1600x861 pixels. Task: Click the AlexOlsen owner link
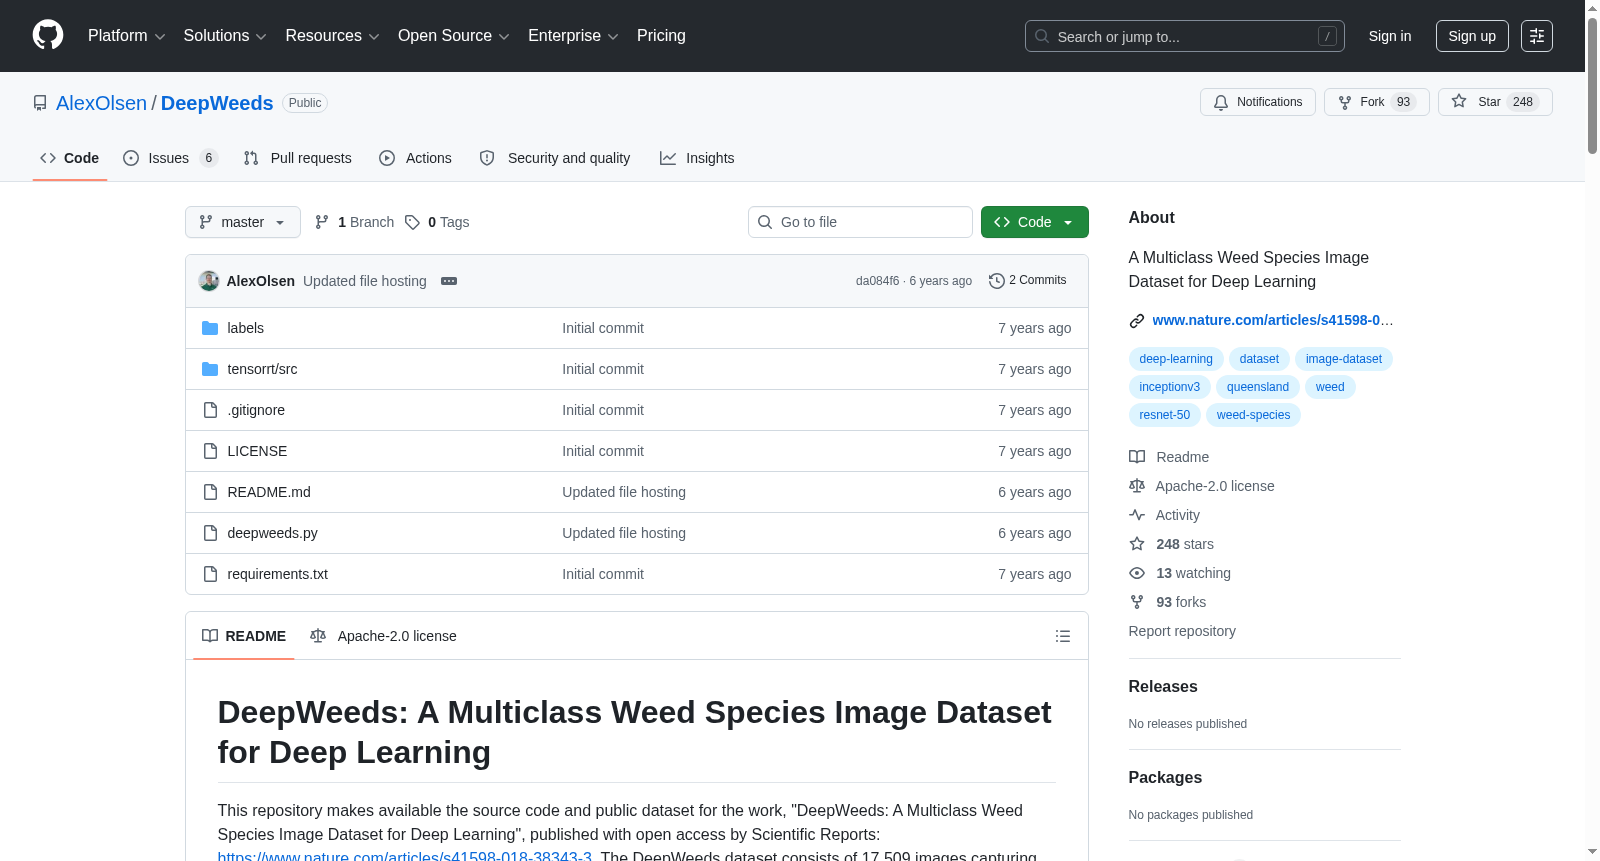(x=101, y=103)
